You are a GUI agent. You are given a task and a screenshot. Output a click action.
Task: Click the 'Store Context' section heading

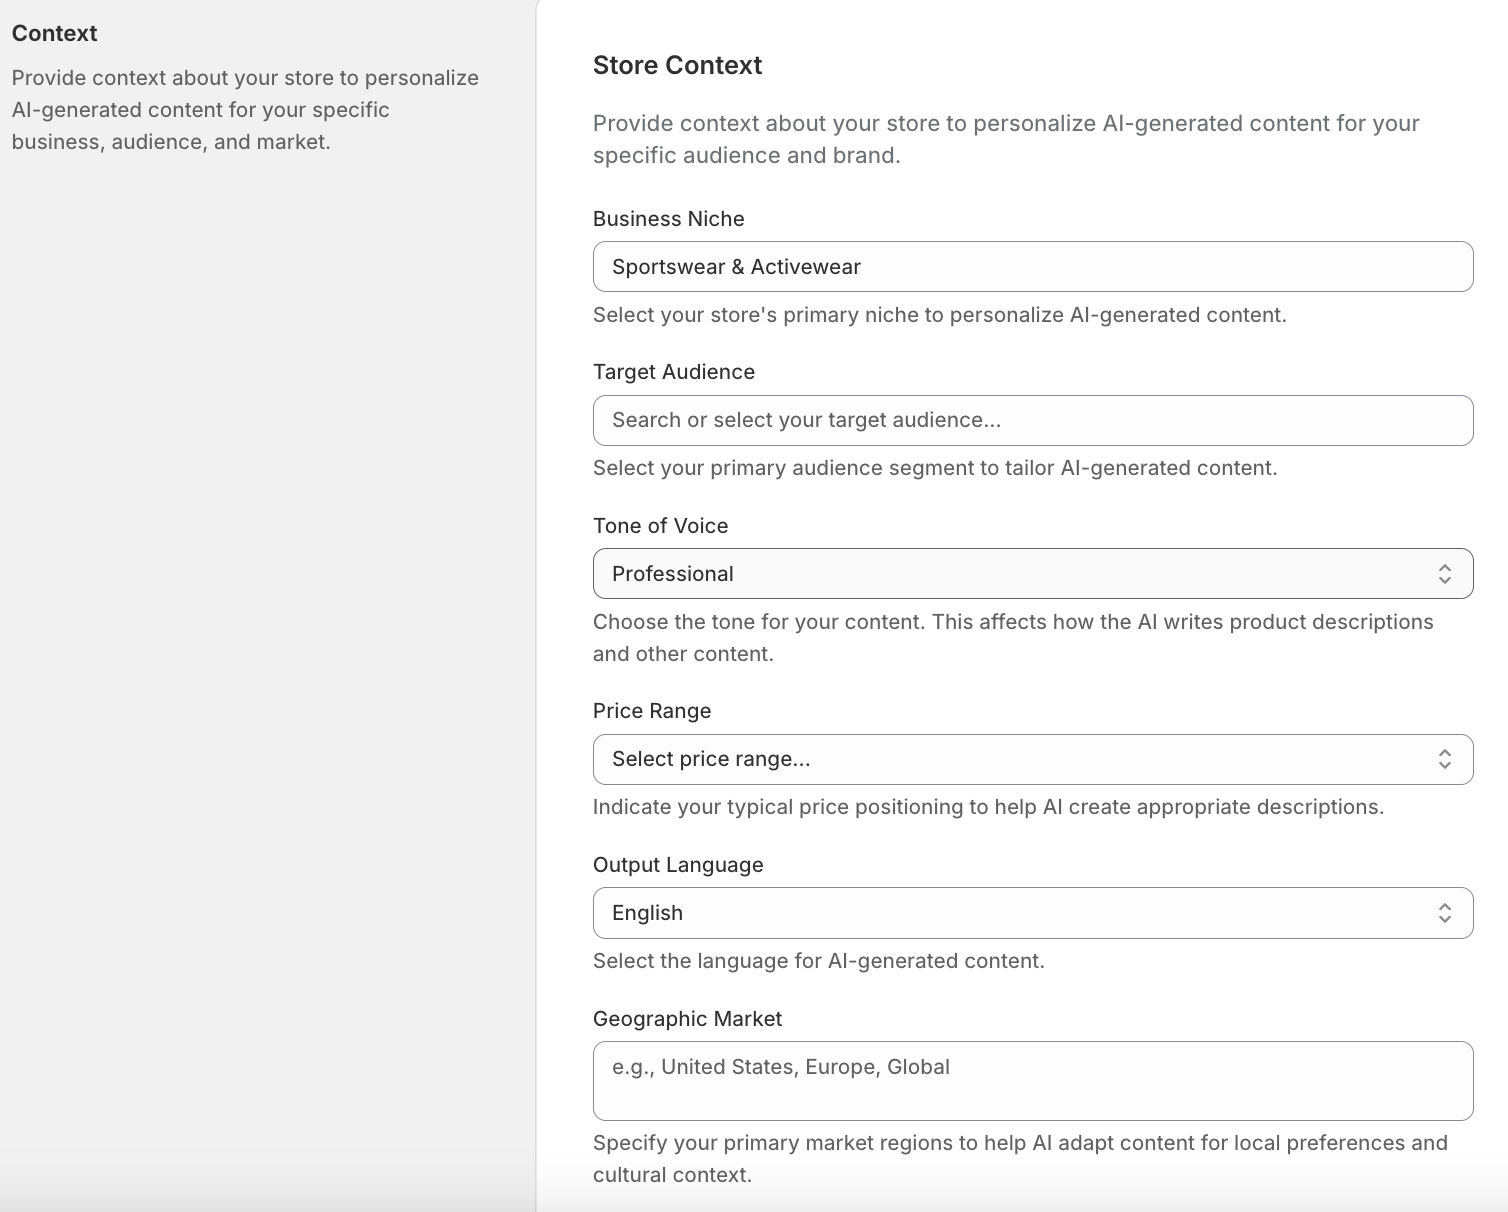[x=677, y=65]
